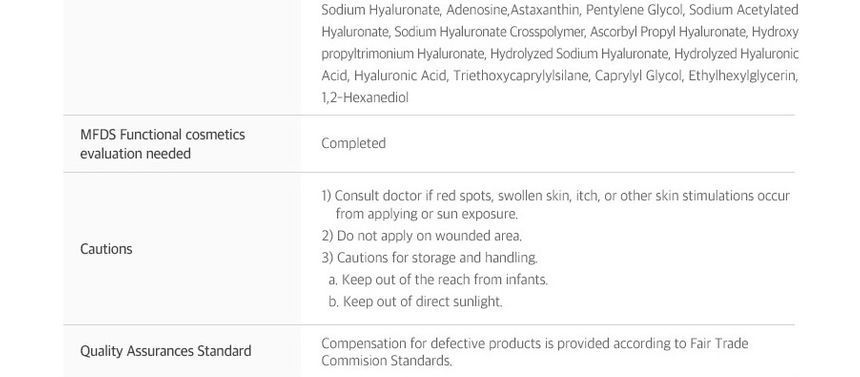
Task: Click 'Commision Standards' text in last row
Action: 387,361
